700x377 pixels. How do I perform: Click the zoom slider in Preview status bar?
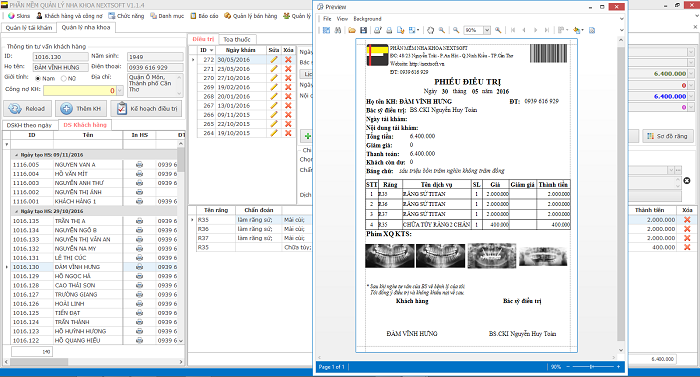pos(592,367)
